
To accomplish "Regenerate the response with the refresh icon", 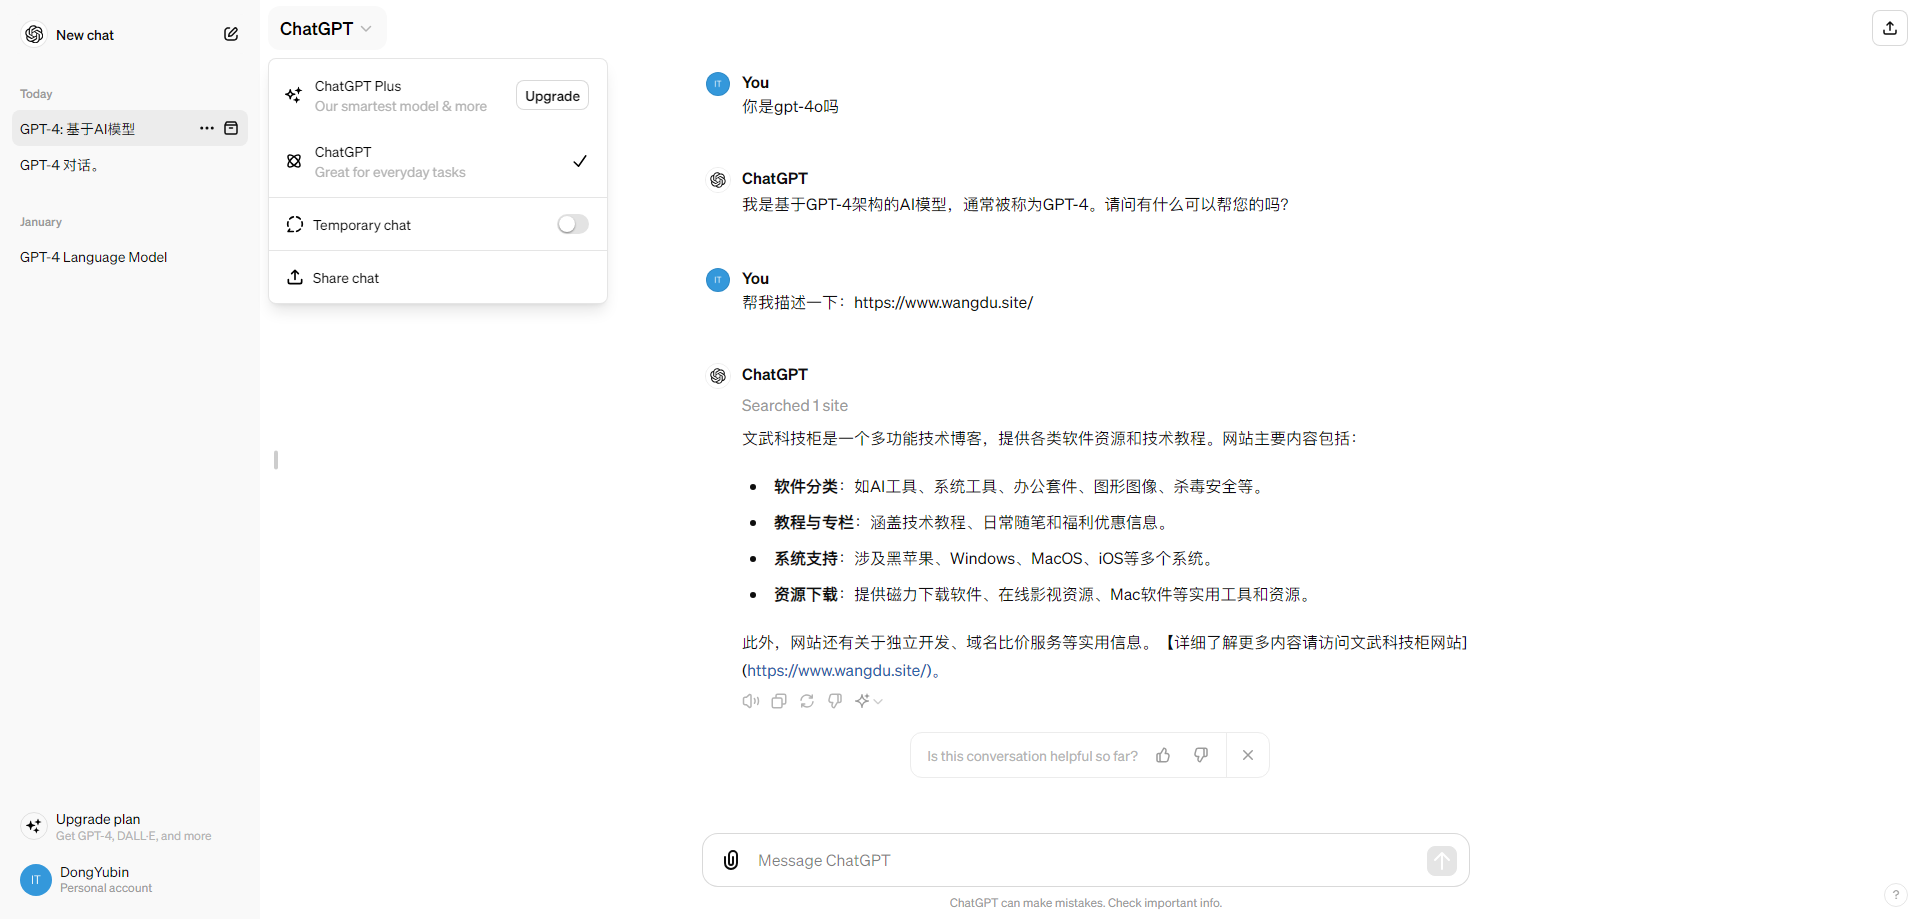I will (x=807, y=701).
